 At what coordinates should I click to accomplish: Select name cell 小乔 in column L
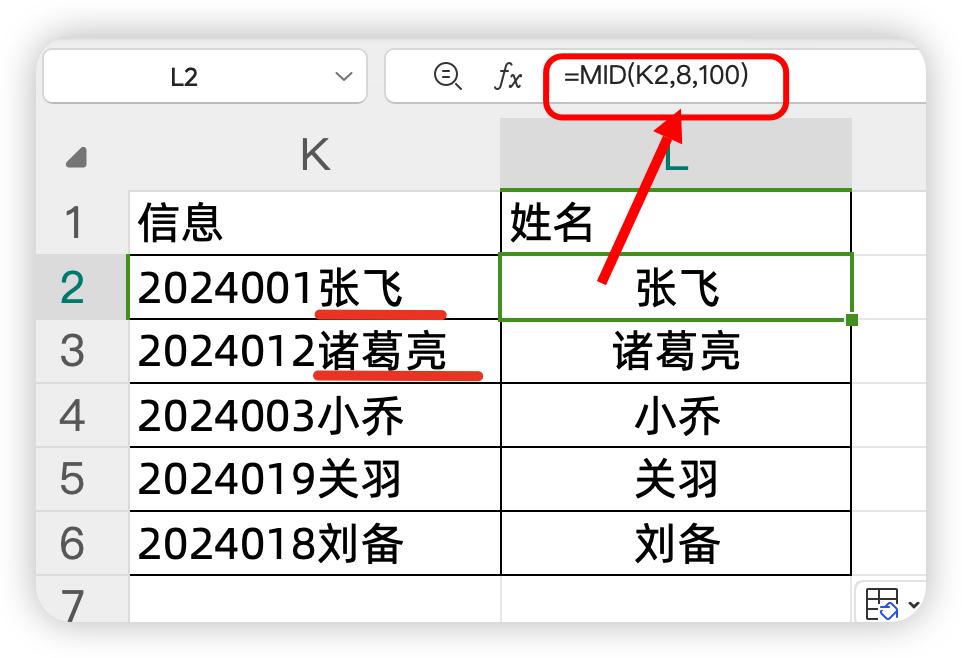[676, 416]
